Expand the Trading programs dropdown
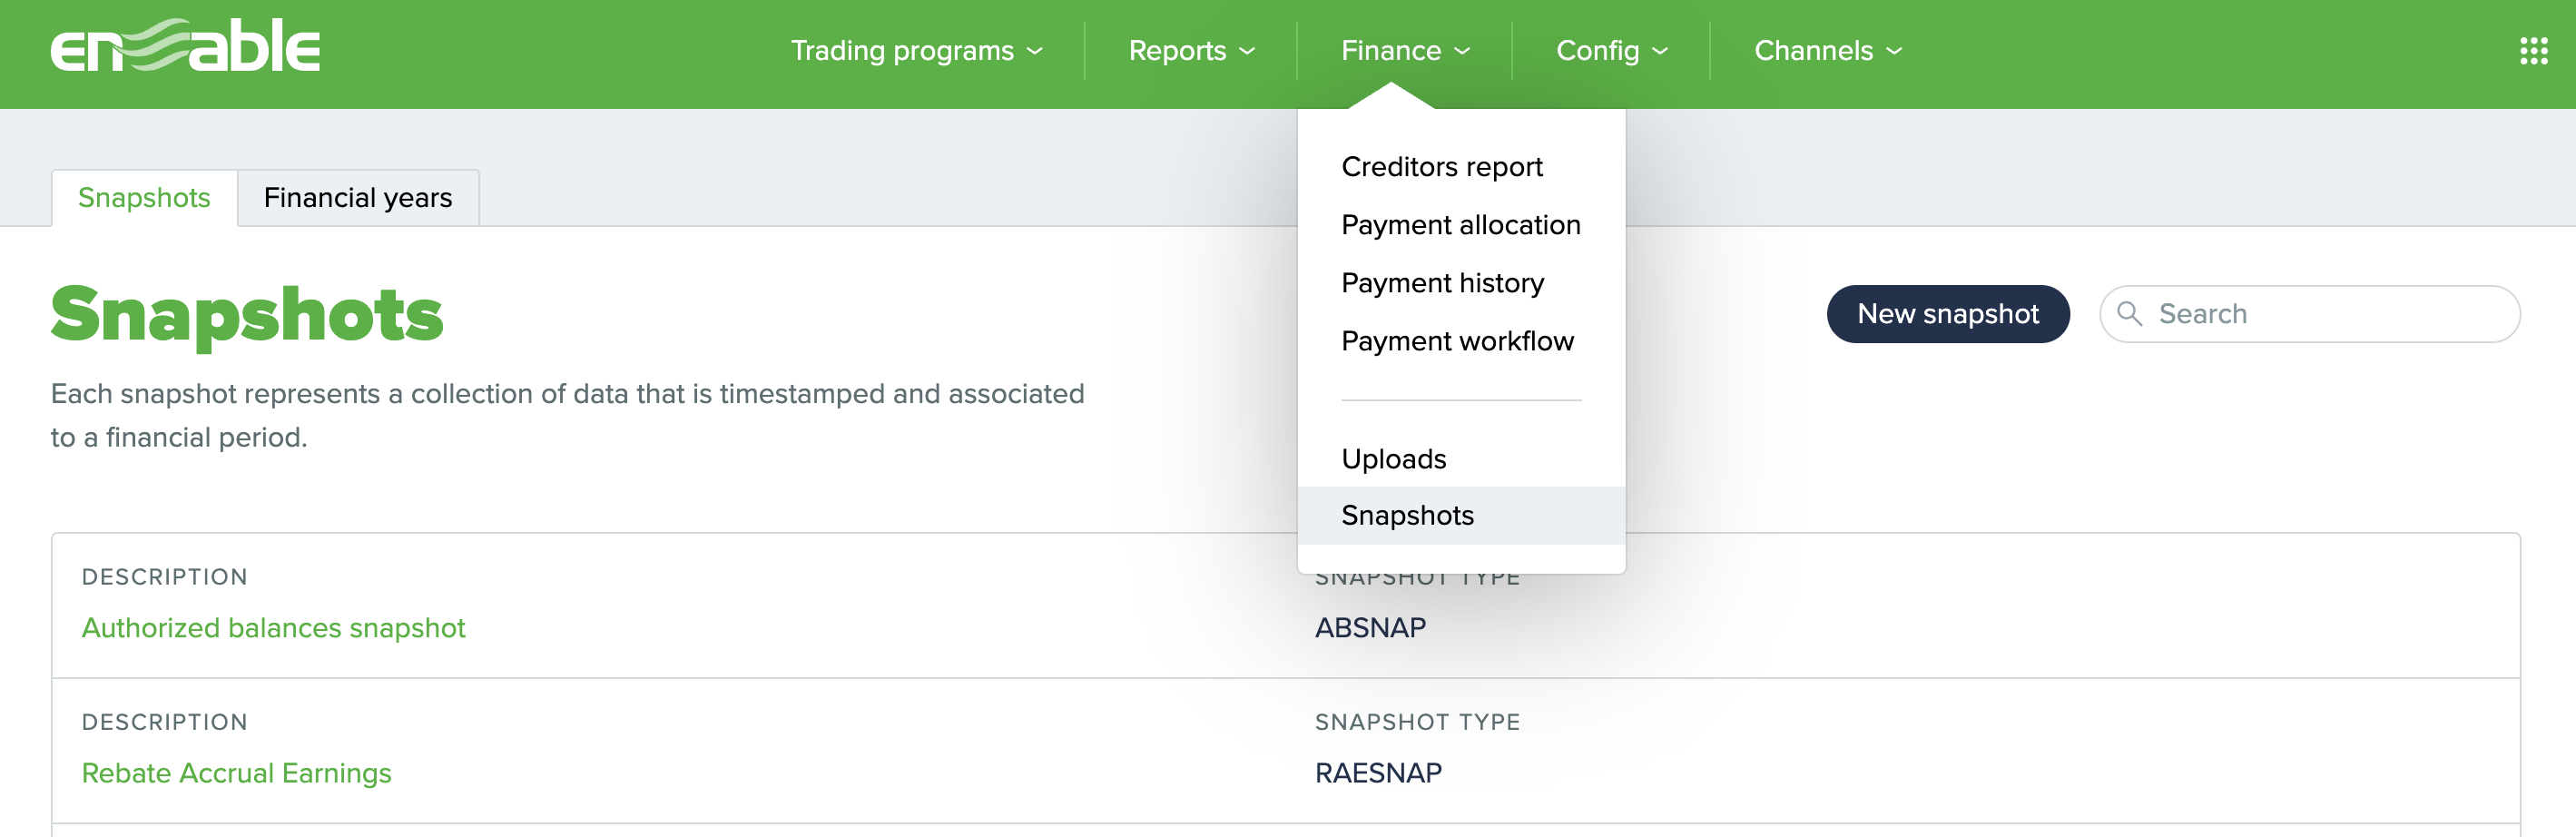 click(916, 50)
